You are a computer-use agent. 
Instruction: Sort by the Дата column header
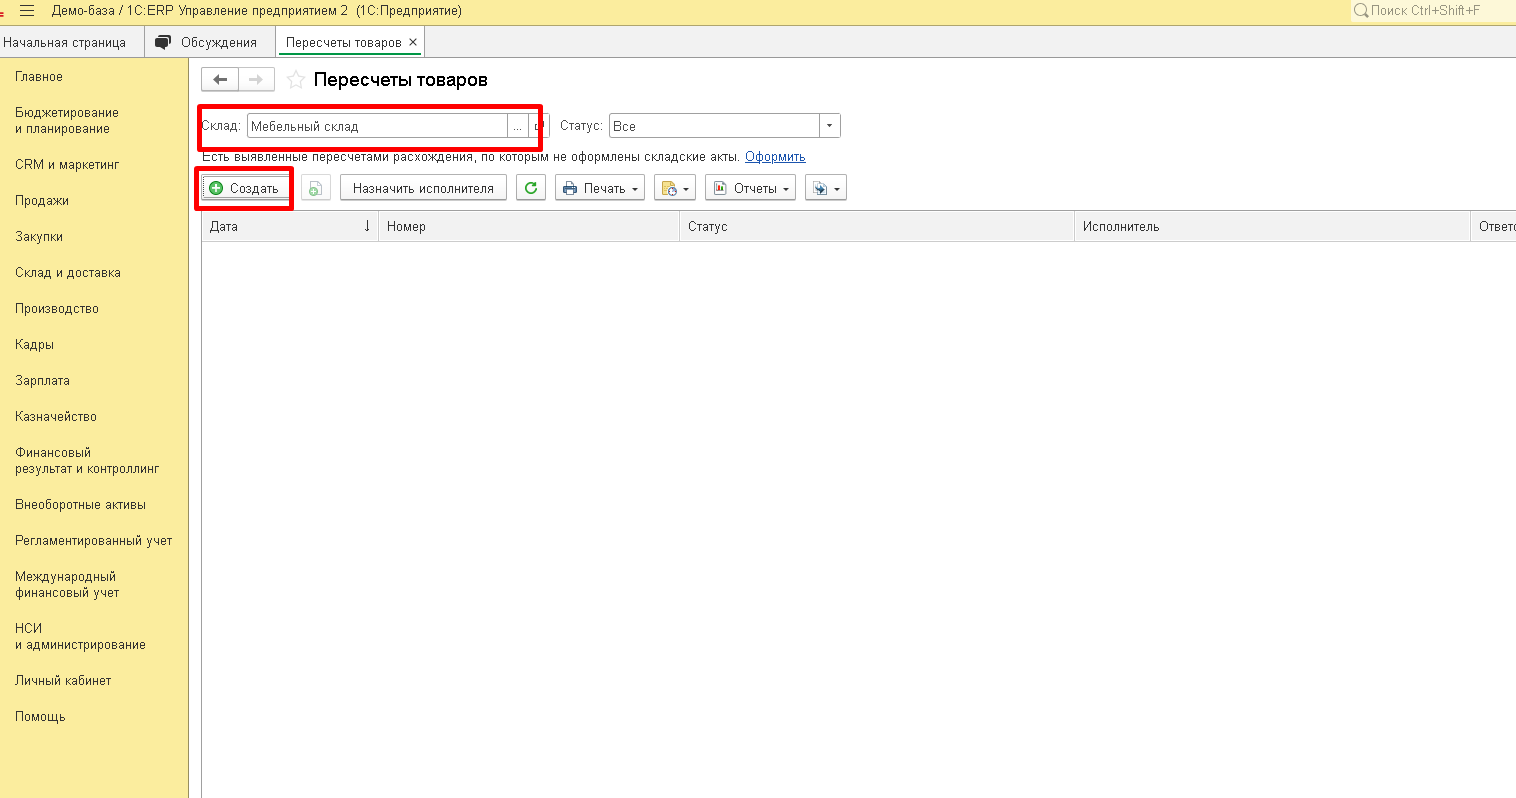click(290, 227)
